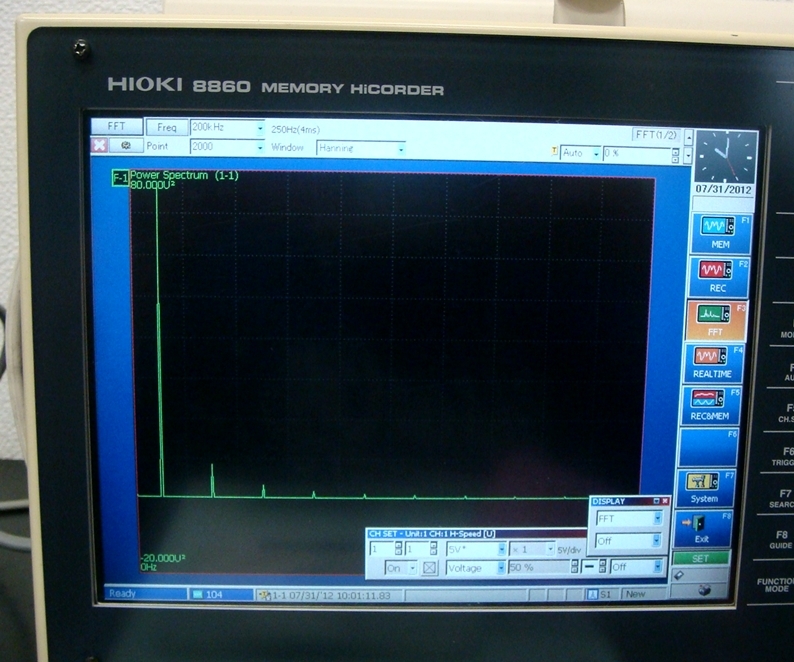This screenshot has width=794, height=662.
Task: Click the Ready status text
Action: (x=122, y=593)
